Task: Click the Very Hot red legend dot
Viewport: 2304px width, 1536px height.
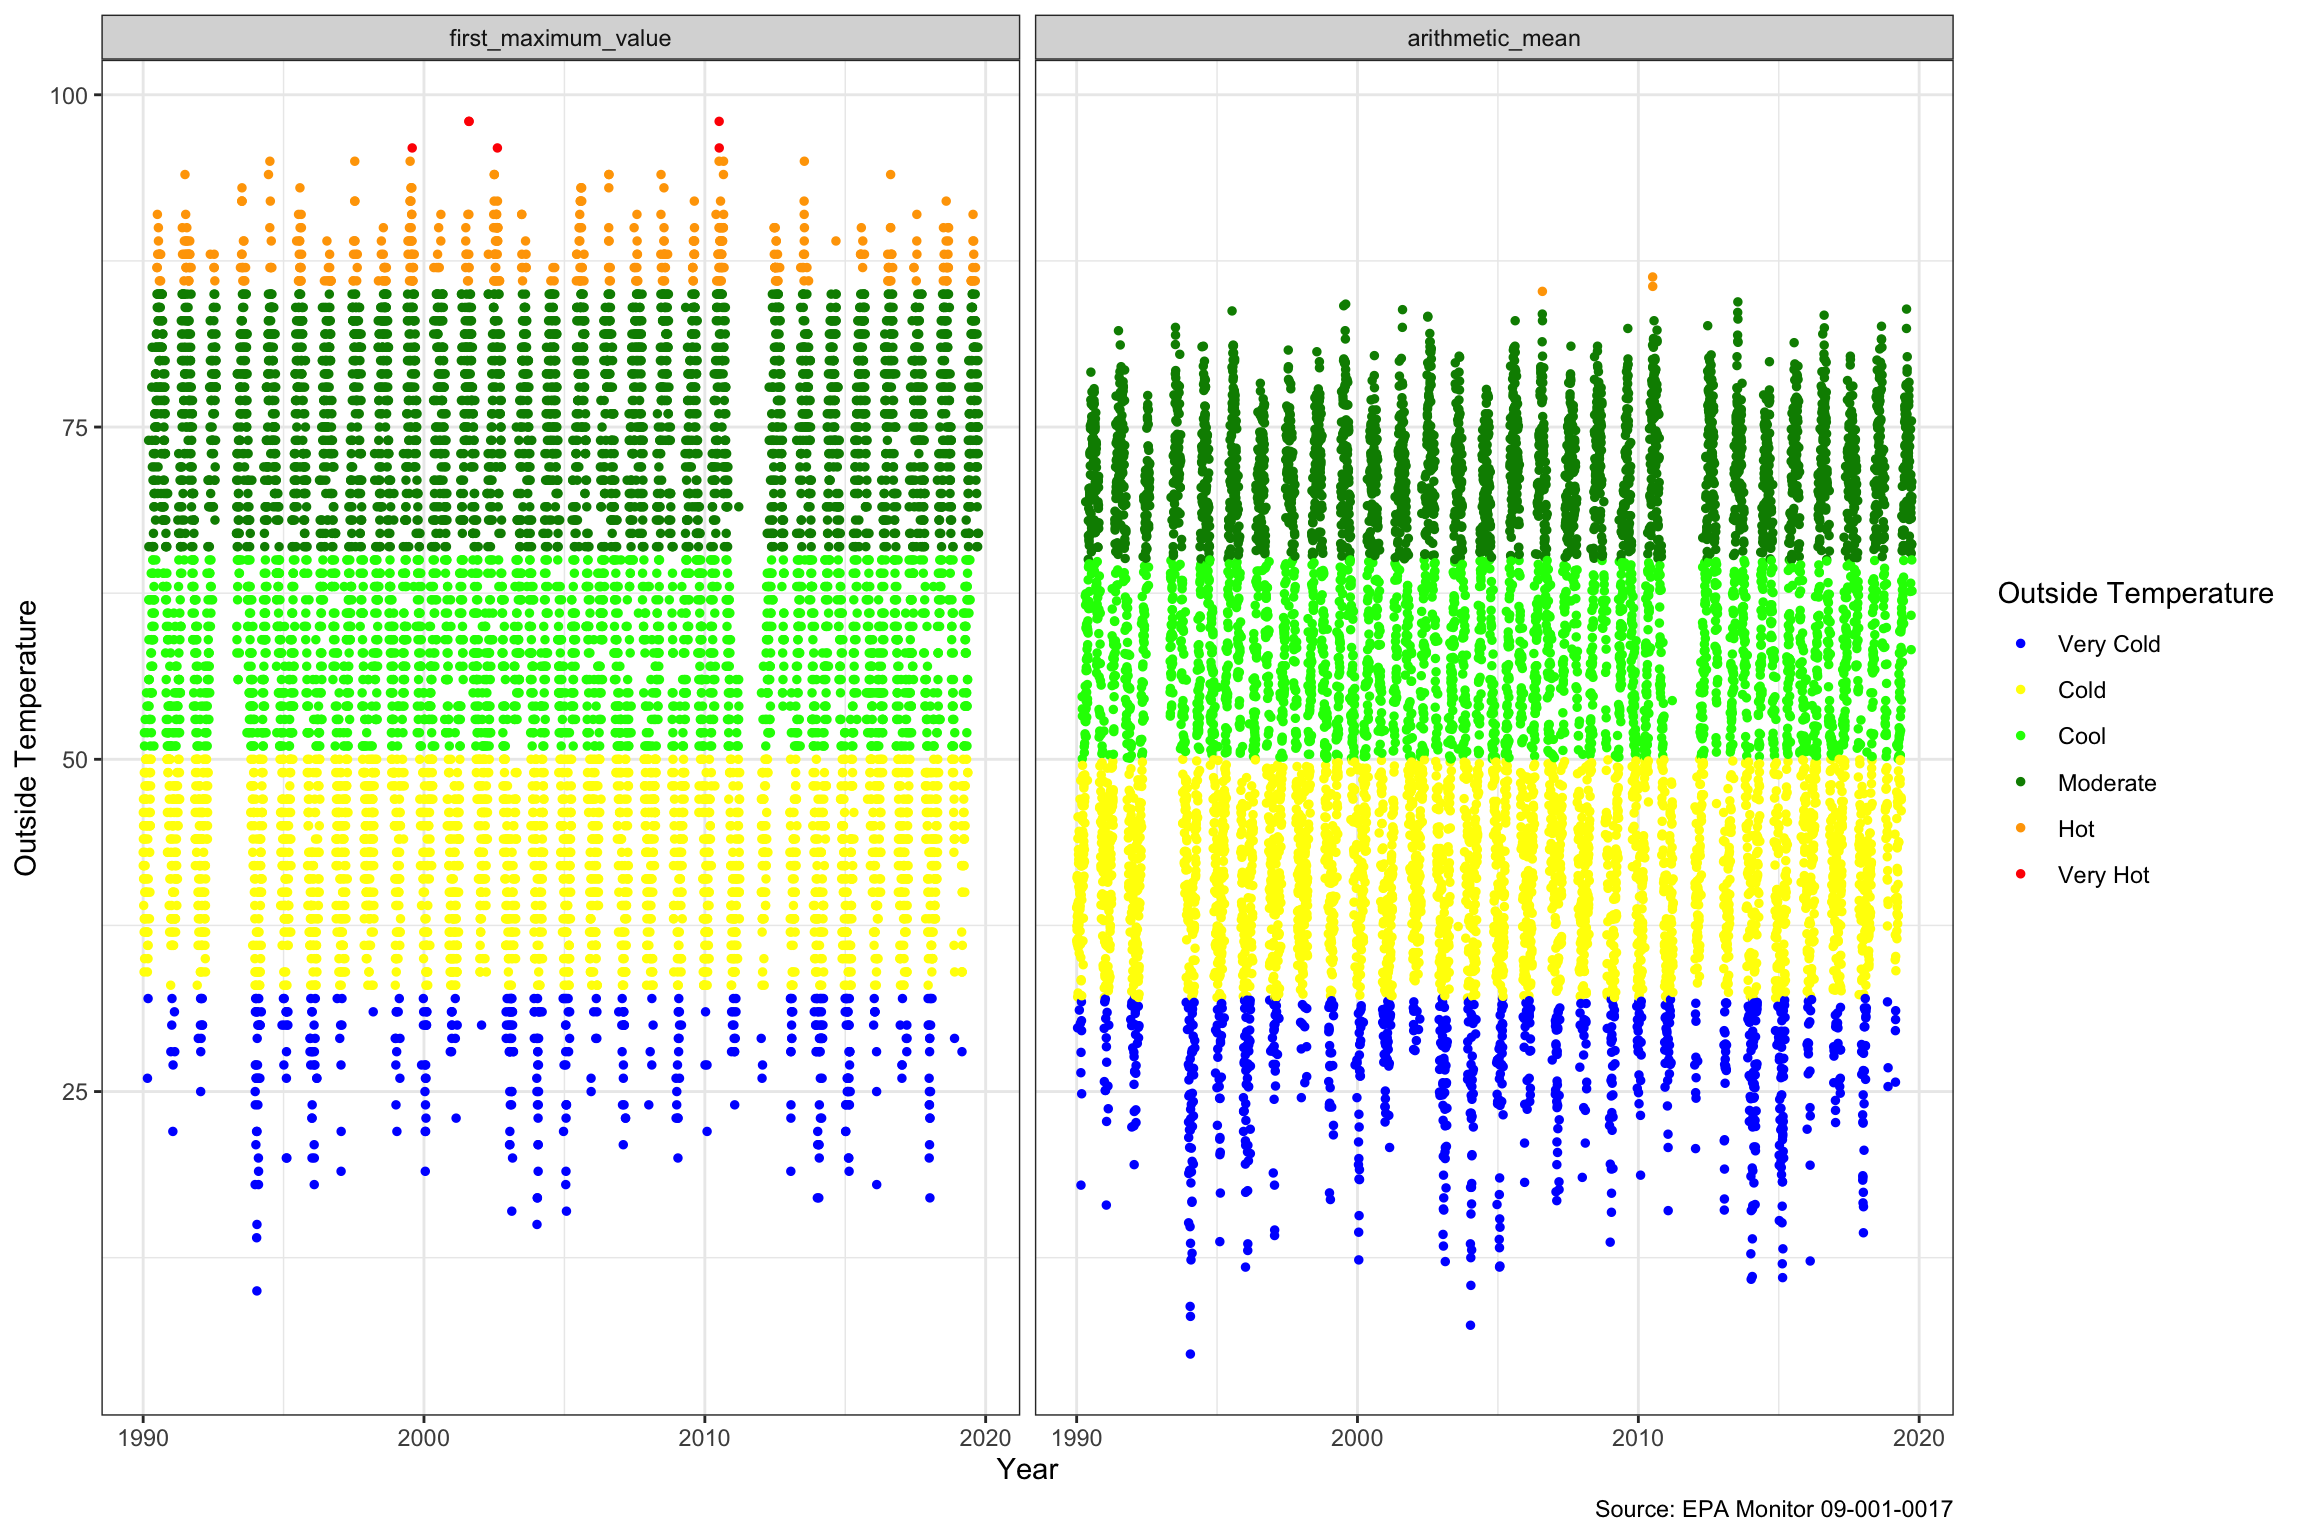Action: coord(2021,874)
